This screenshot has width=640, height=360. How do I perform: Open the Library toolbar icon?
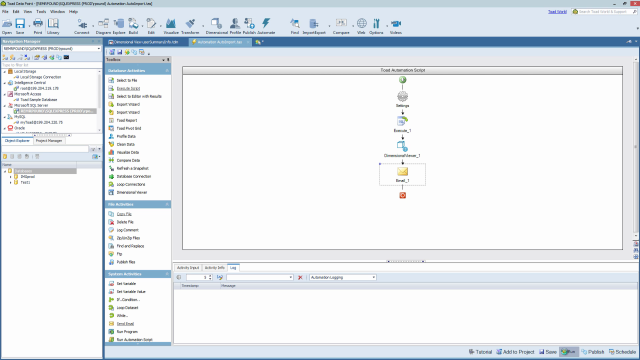(x=53, y=26)
